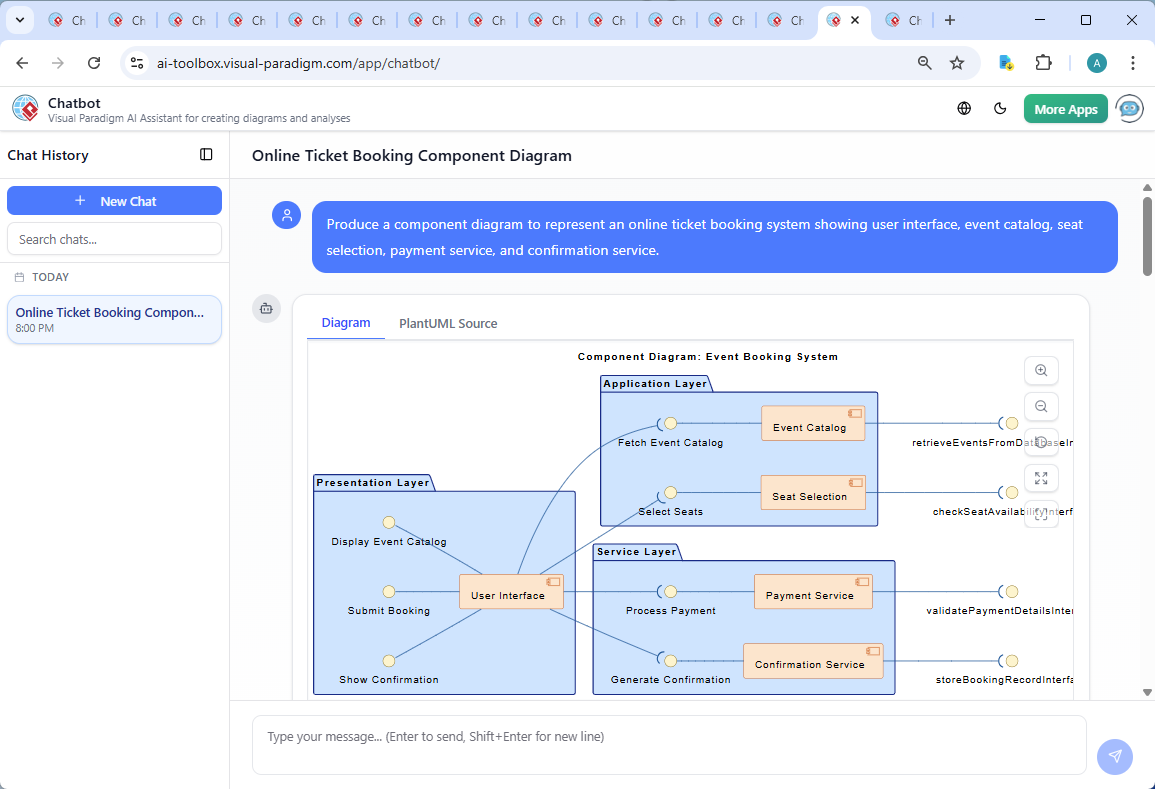The image size is (1155, 789).
Task: Switch to the PlantUML Source tab
Action: (x=448, y=323)
